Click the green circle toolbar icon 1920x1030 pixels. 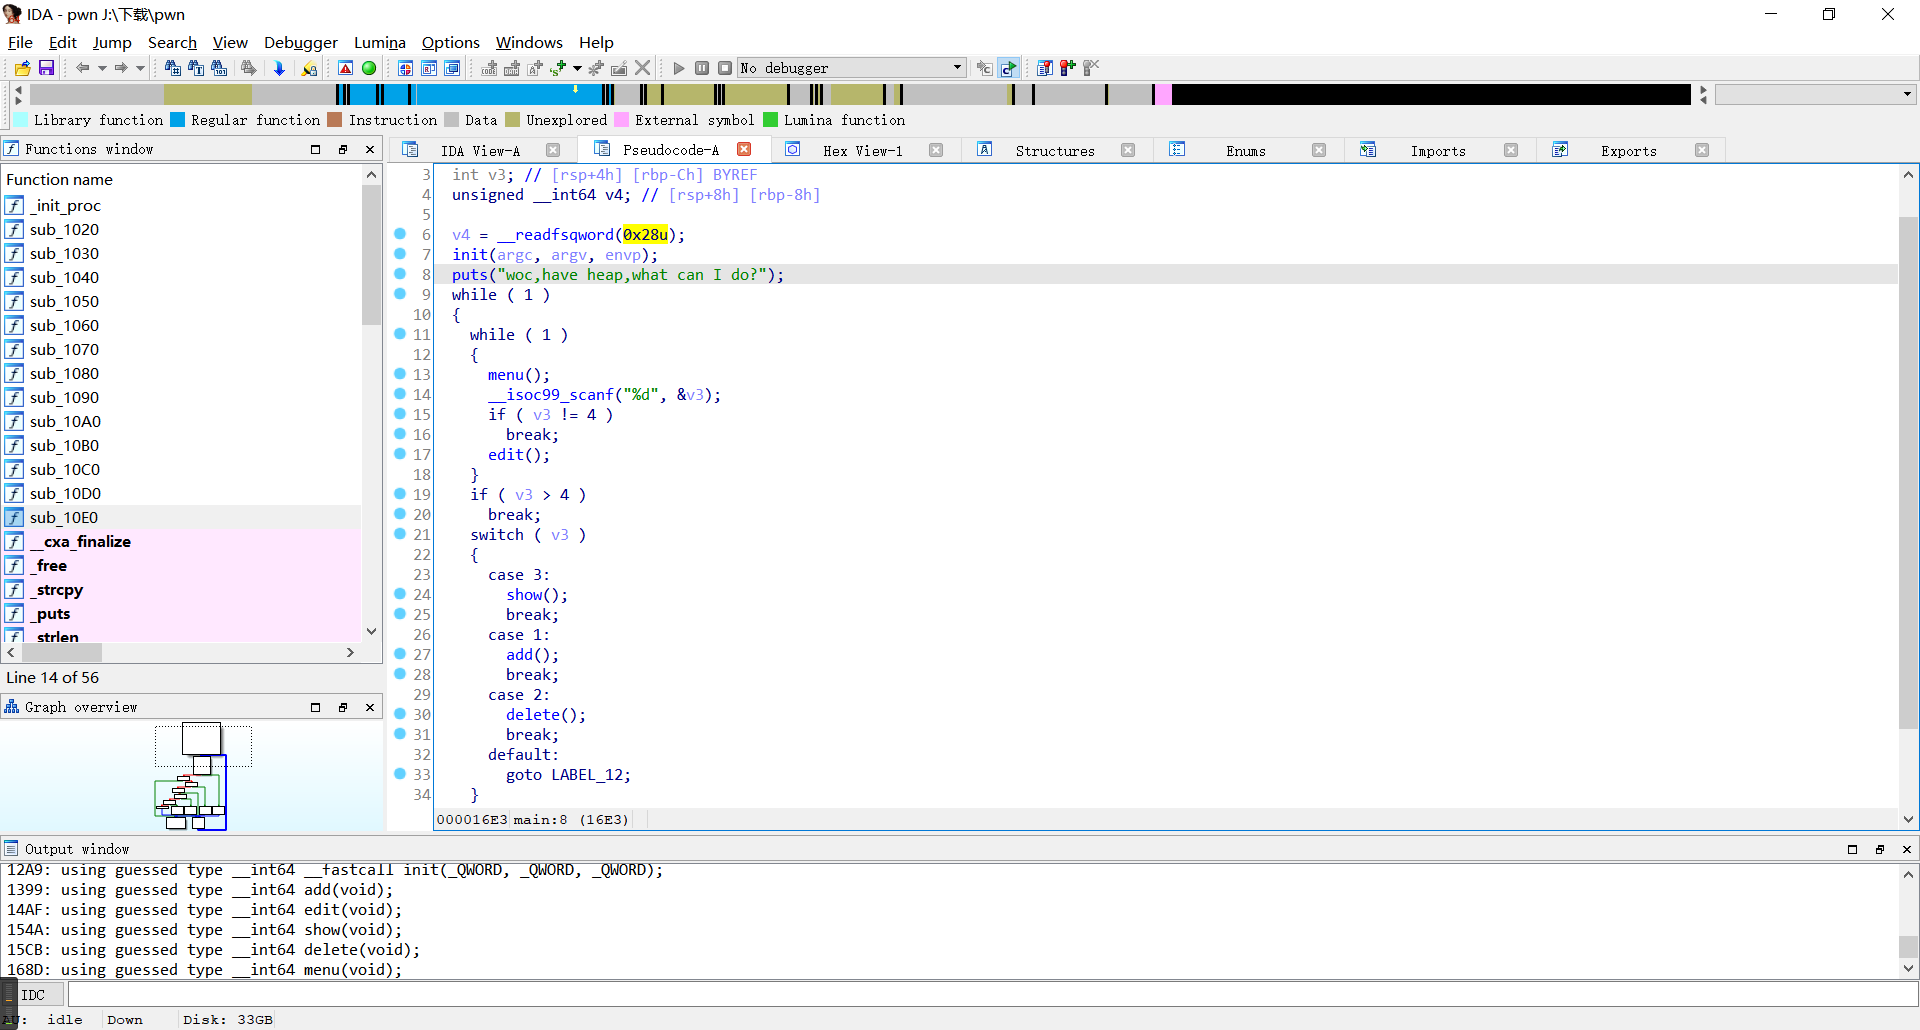pyautogui.click(x=369, y=68)
